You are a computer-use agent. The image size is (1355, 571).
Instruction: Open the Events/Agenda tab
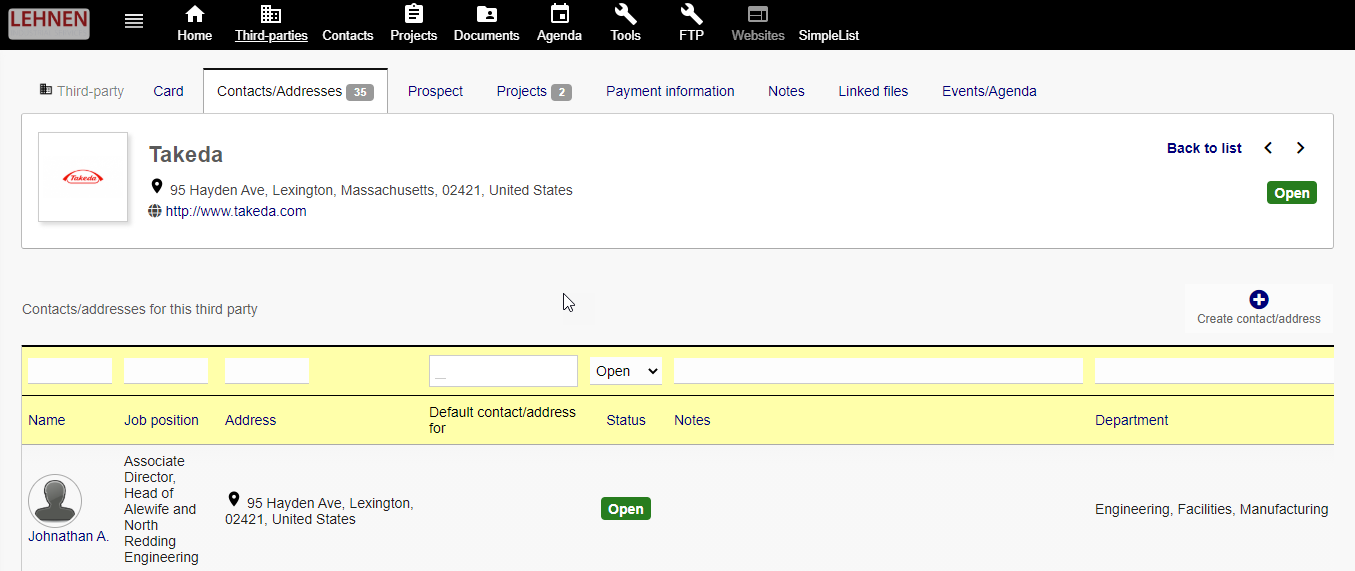[x=989, y=91]
